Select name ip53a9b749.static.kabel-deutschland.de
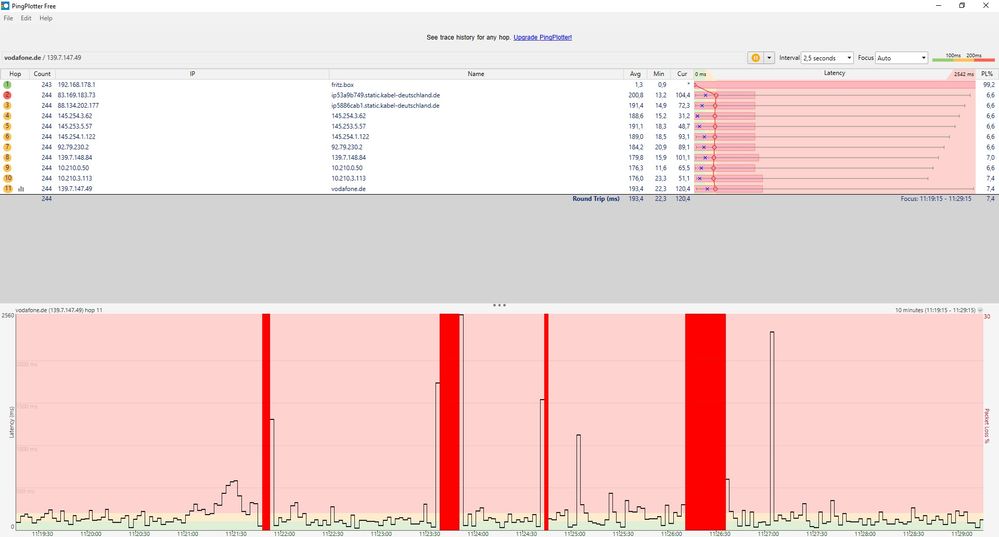The image size is (999, 537). [x=385, y=95]
